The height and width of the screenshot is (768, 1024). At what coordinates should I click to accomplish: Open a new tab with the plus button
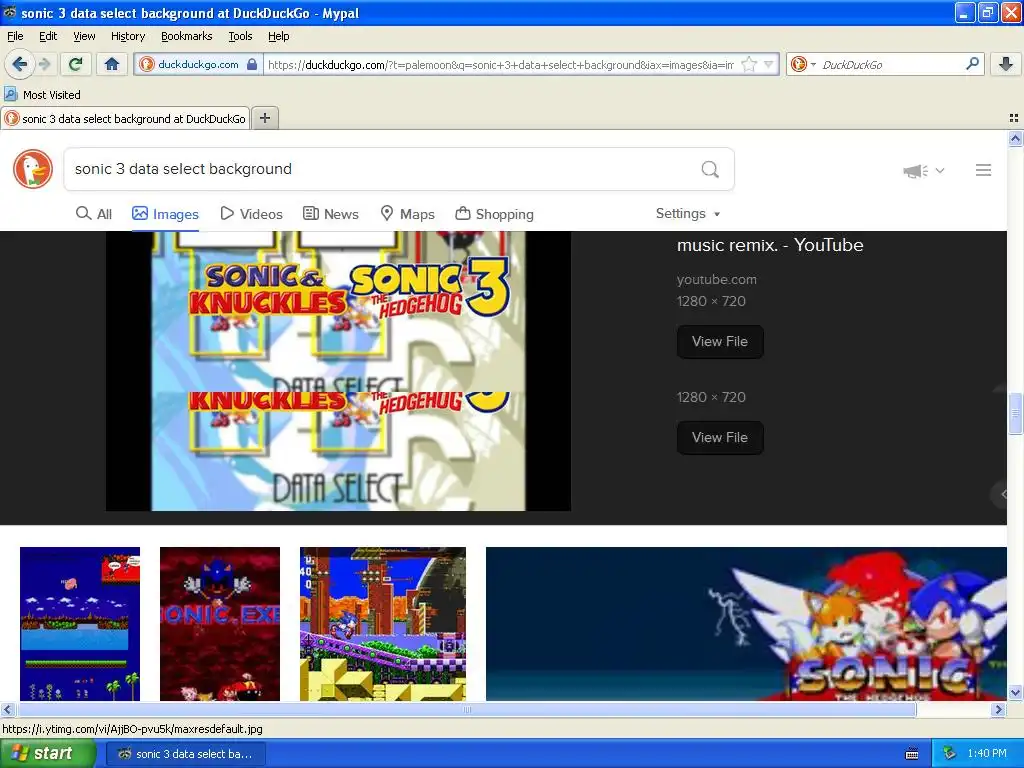tap(264, 118)
